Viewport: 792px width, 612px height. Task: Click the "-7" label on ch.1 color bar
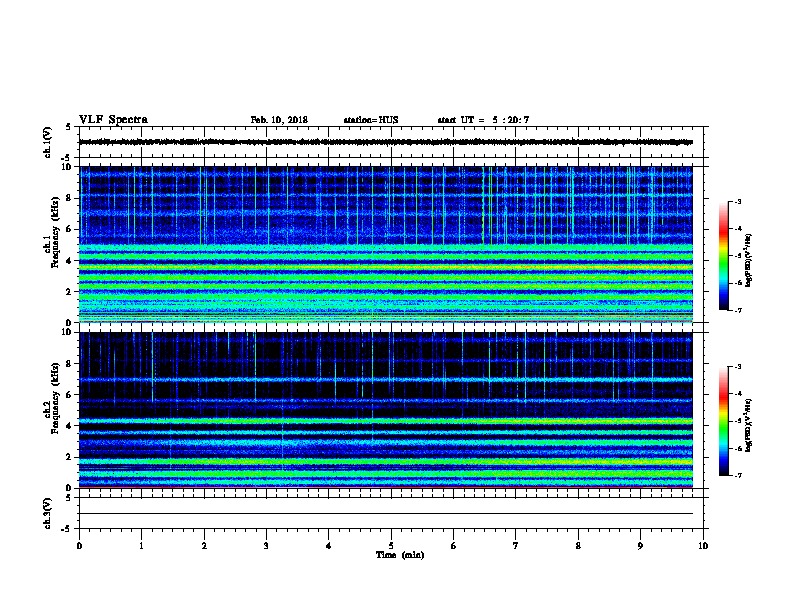(x=737, y=310)
